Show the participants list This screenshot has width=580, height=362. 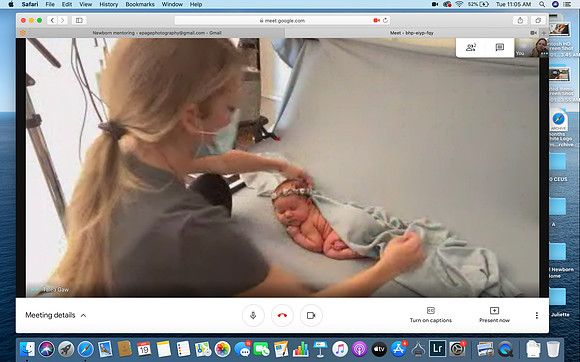click(471, 47)
